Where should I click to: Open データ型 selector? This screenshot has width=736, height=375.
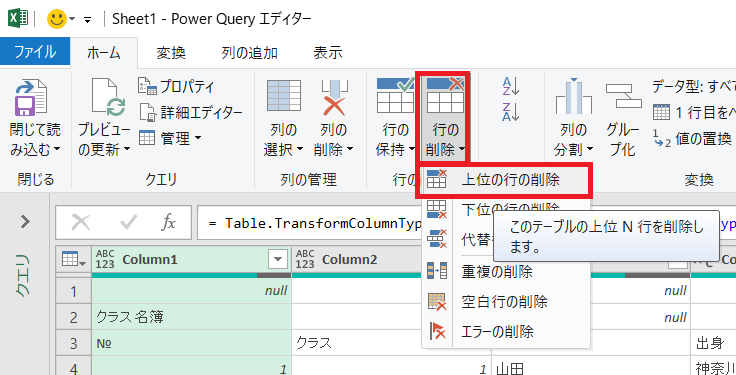694,86
